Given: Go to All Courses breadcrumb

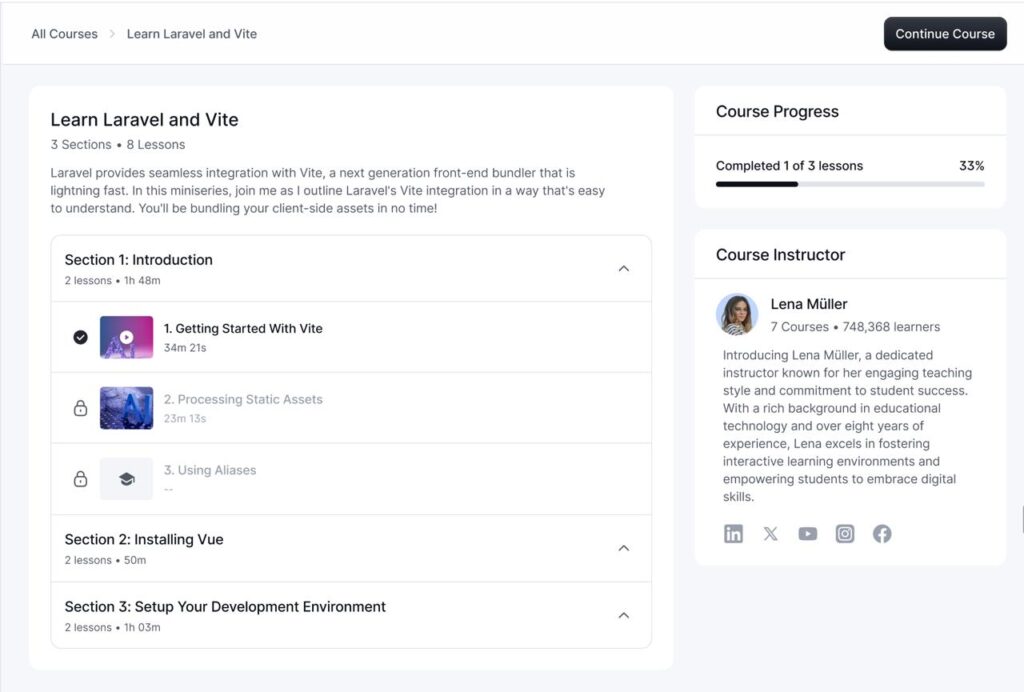Looking at the screenshot, I should (64, 34).
